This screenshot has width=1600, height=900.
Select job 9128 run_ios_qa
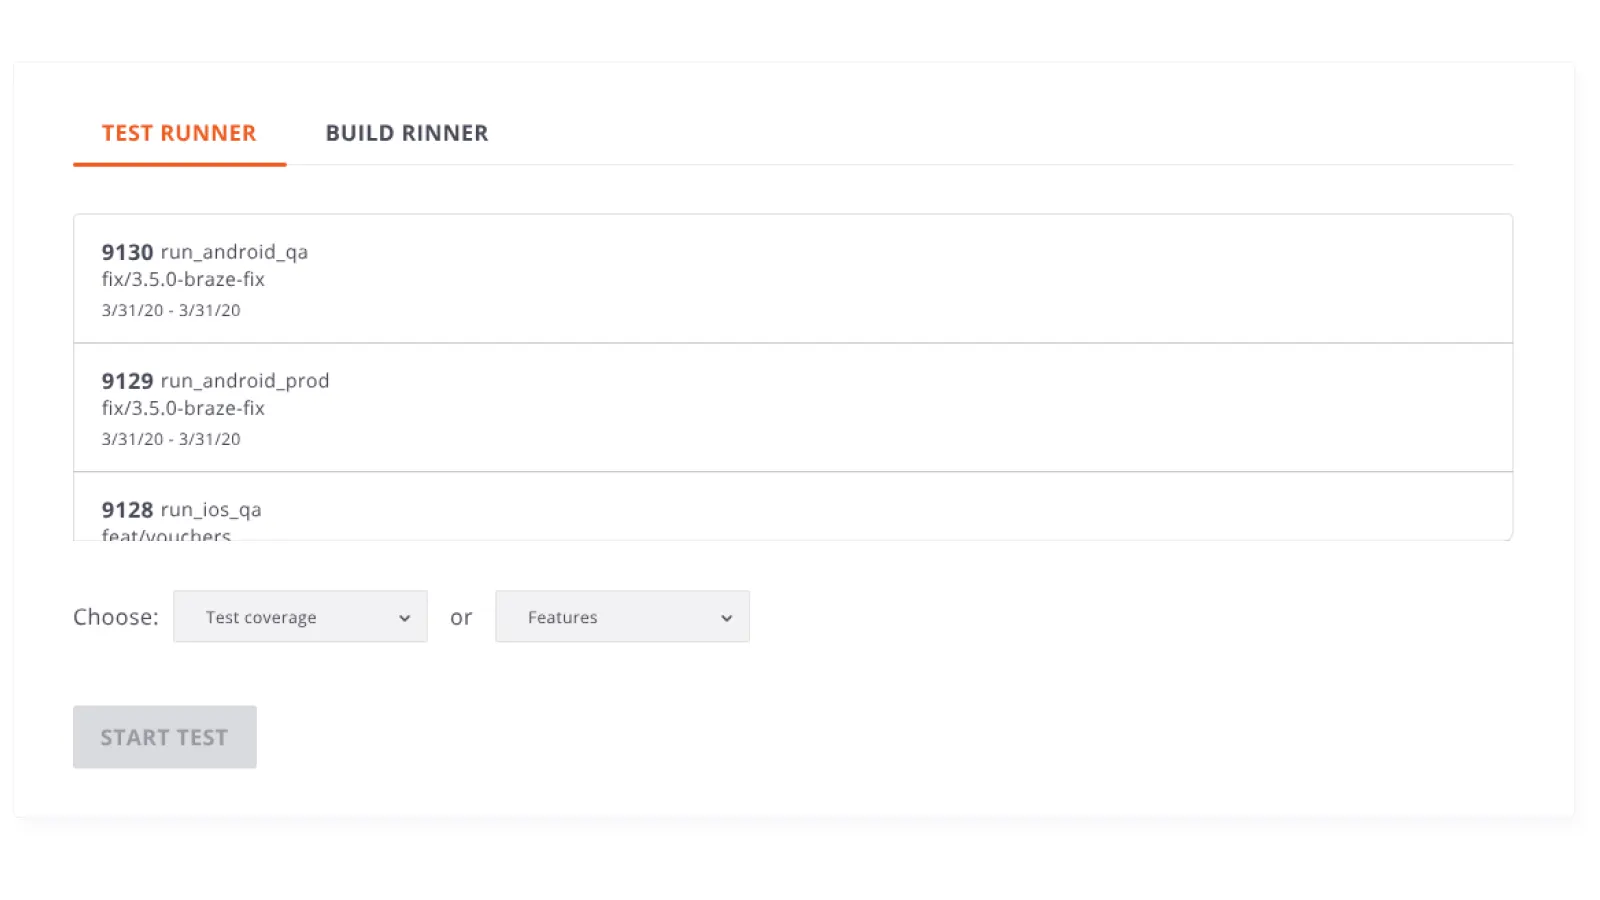tap(793, 507)
